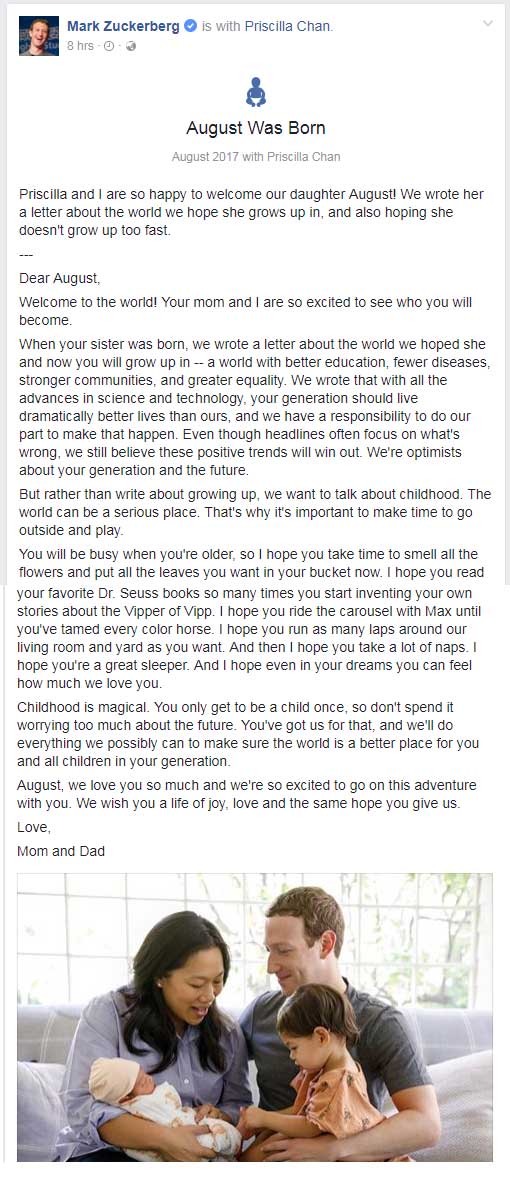The height and width of the screenshot is (1185, 510).
Task: Open Mark Zuckerberg's profile picture
Action: pyautogui.click(x=39, y=37)
